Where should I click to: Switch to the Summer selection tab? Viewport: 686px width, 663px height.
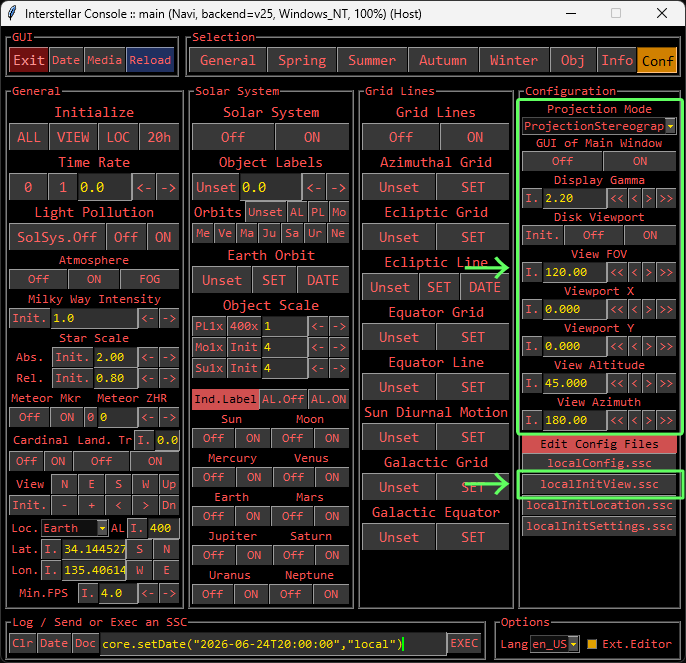(x=372, y=60)
